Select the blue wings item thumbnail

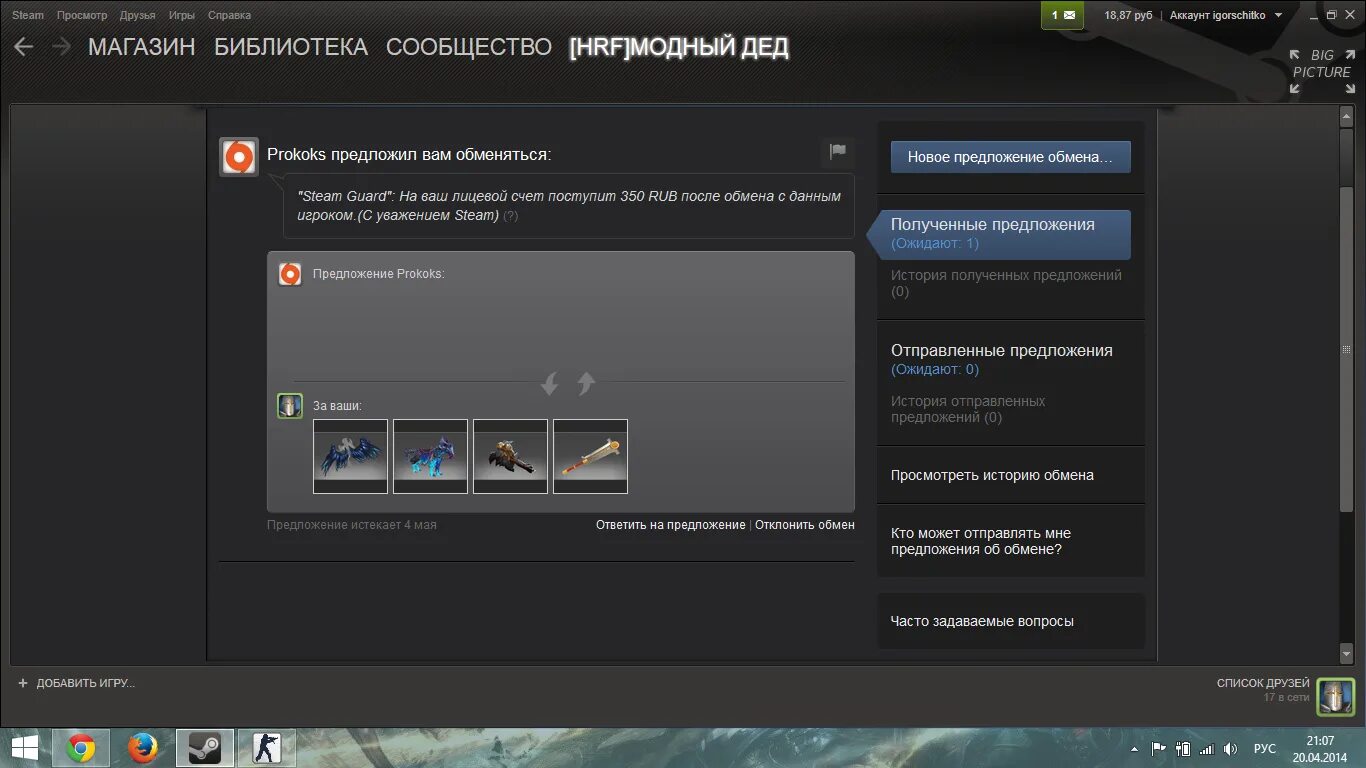tap(350, 456)
